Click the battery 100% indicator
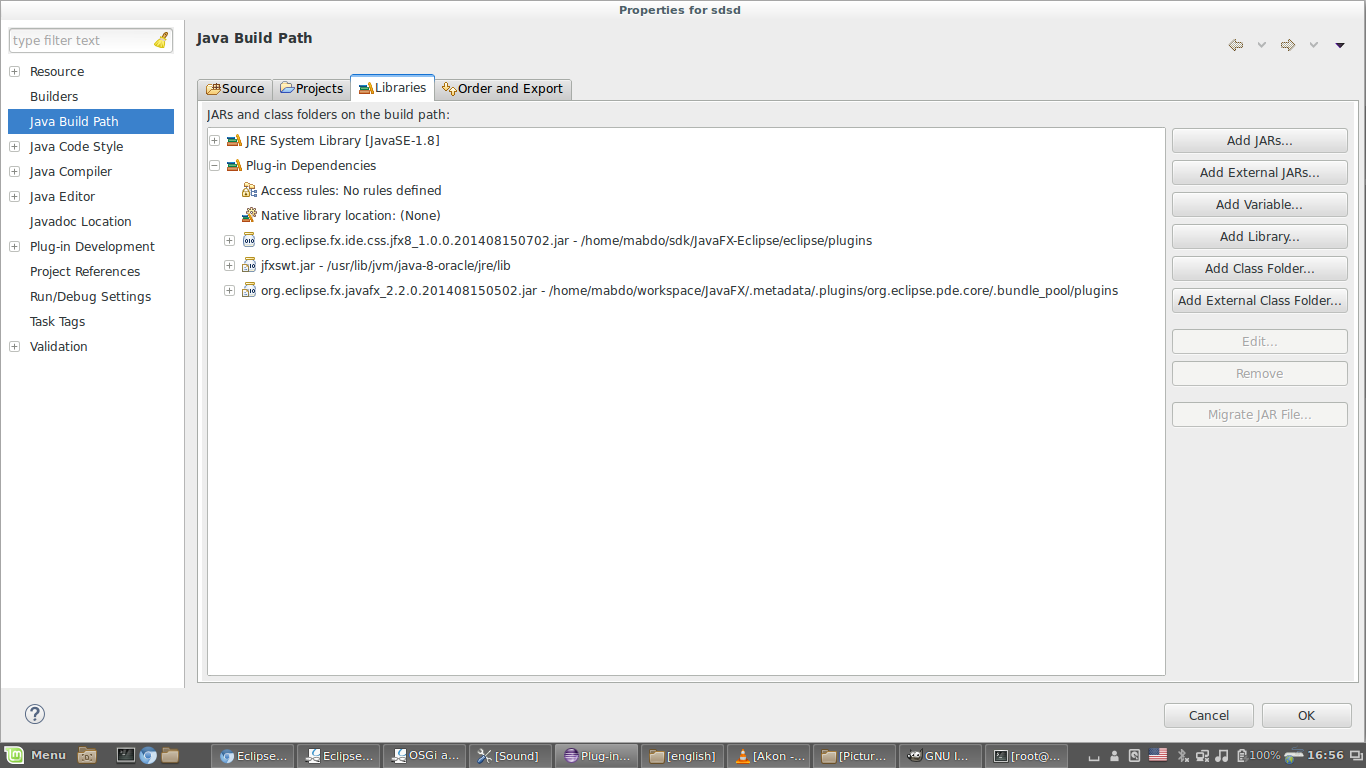 1258,755
